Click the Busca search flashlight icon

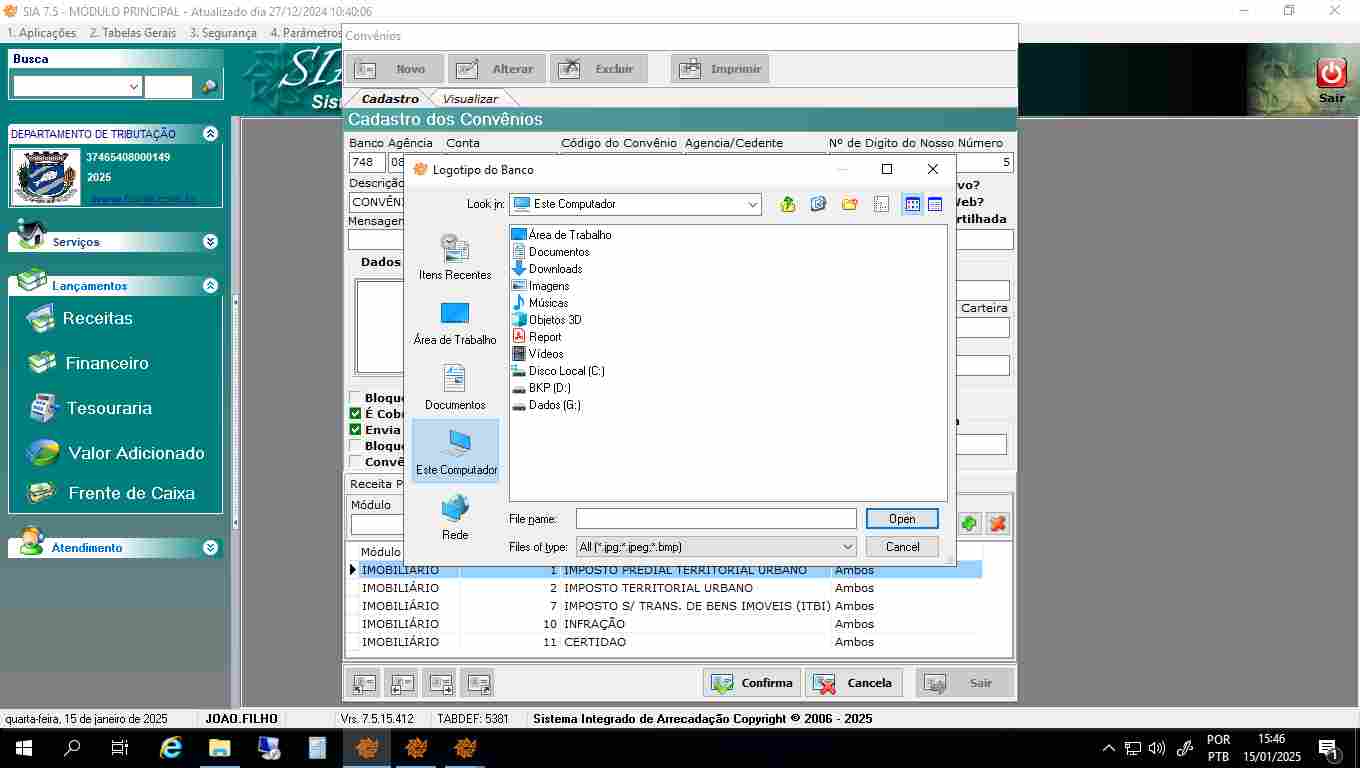click(x=209, y=87)
